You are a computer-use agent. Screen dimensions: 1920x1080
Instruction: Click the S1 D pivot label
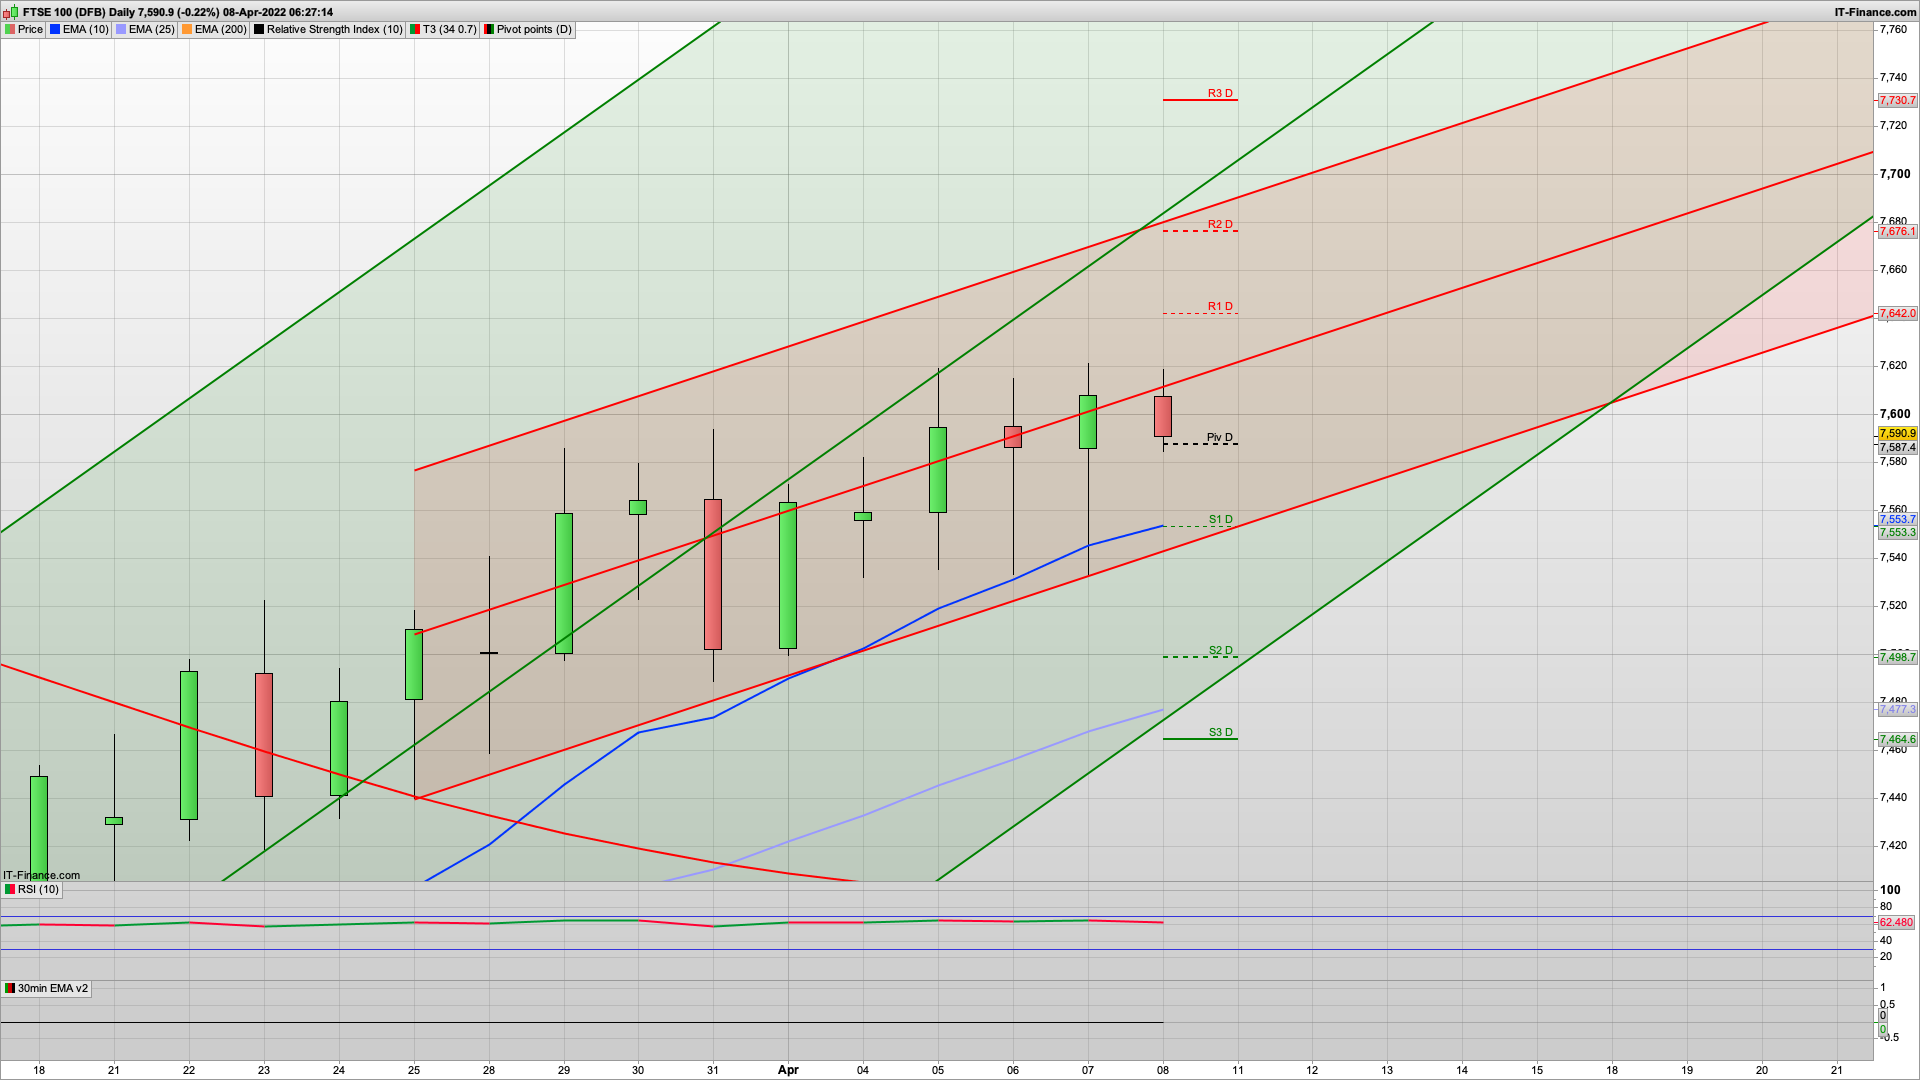tap(1221, 519)
